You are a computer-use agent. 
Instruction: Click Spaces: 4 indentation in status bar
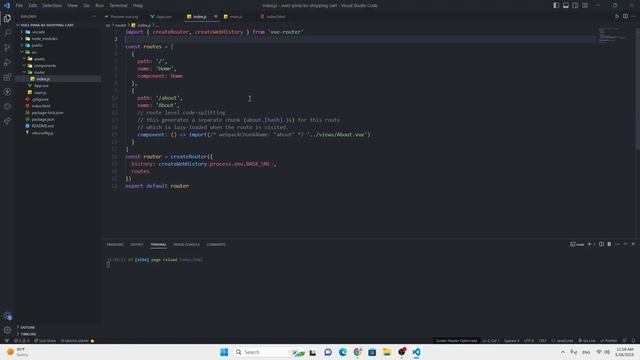click(x=511, y=340)
